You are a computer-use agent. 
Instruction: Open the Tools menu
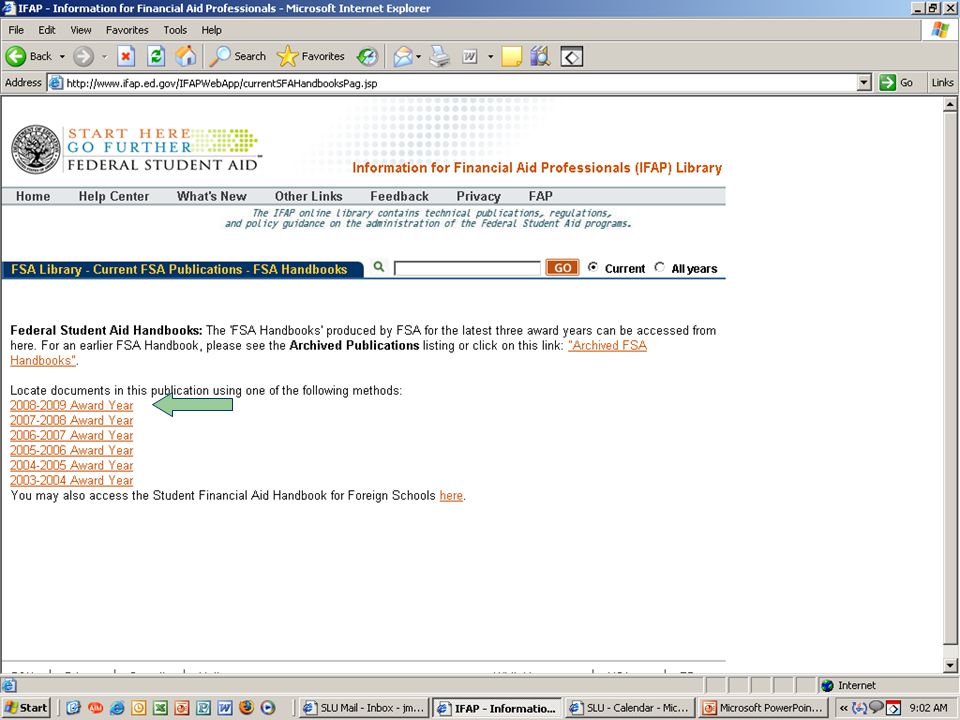click(x=174, y=30)
